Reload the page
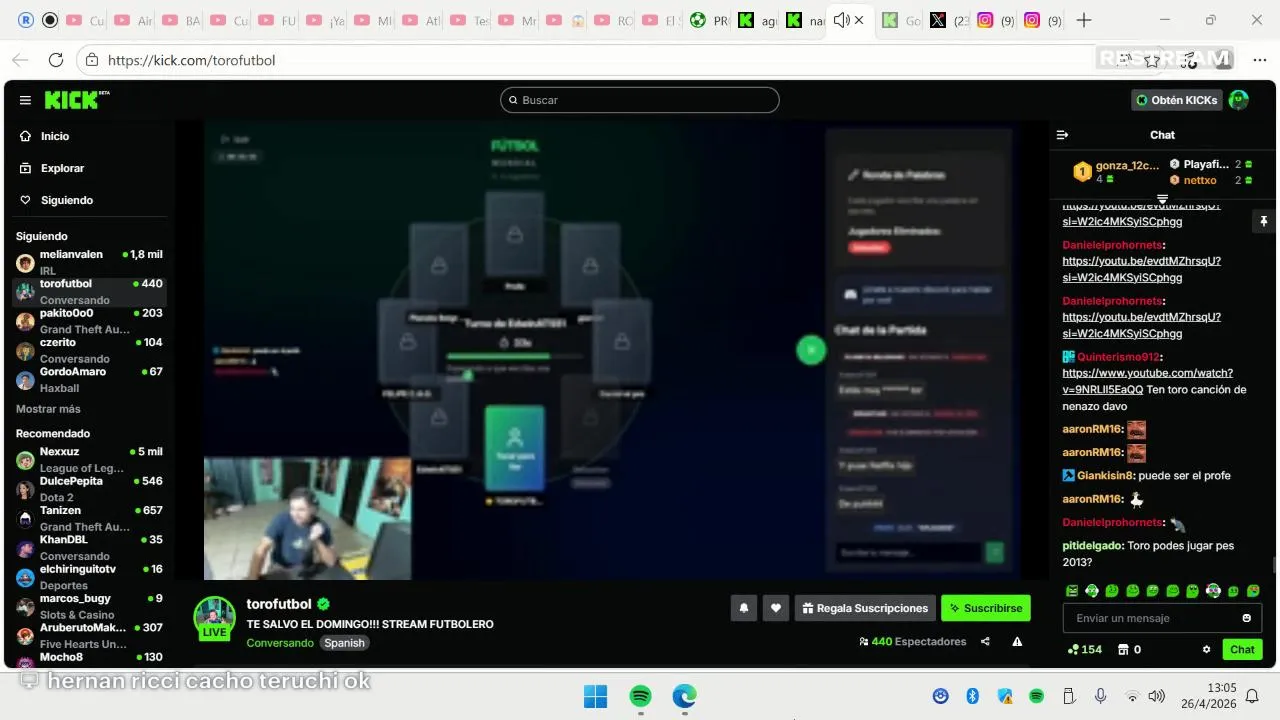Screen dimensions: 1280x720 click(56, 60)
